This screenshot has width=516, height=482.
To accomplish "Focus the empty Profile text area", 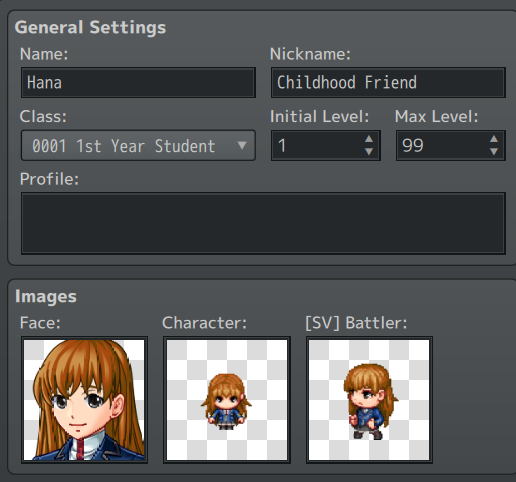I will [263, 223].
